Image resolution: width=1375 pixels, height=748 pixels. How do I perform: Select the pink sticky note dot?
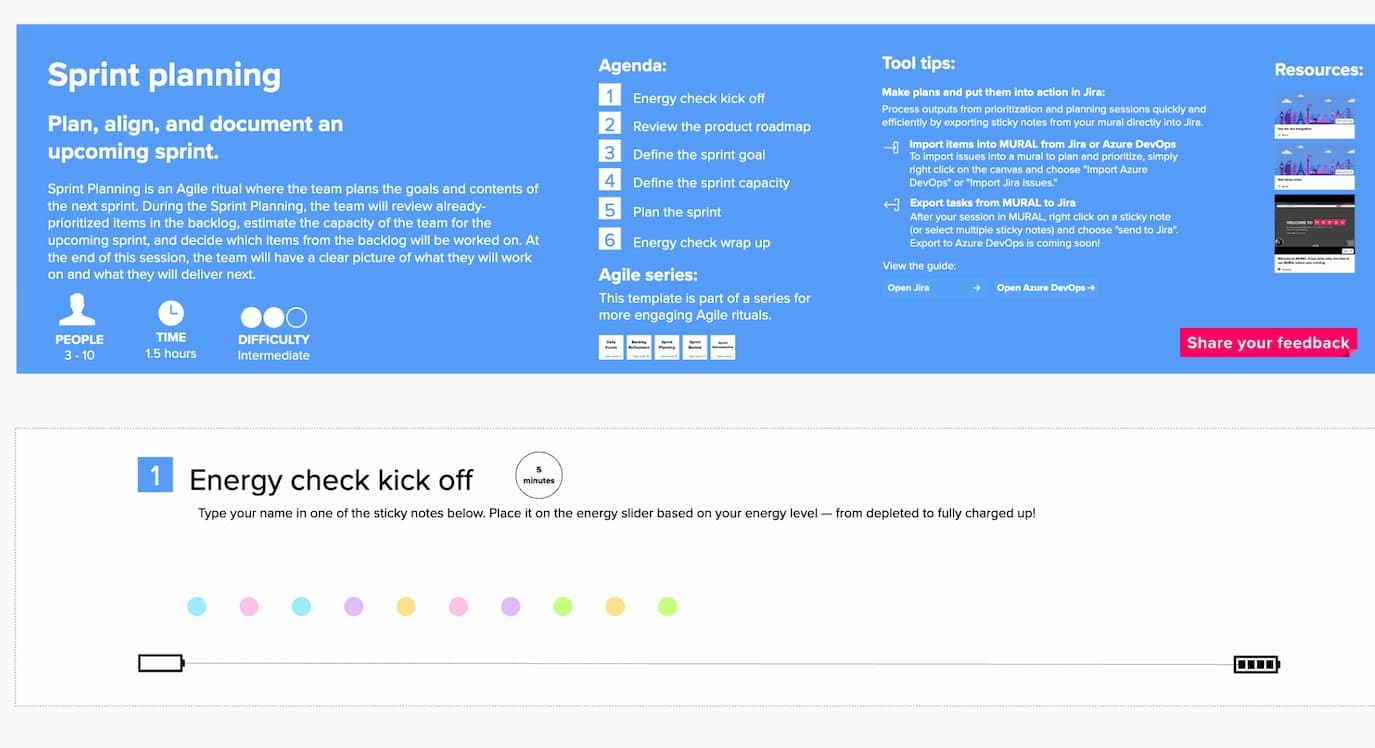coord(249,606)
